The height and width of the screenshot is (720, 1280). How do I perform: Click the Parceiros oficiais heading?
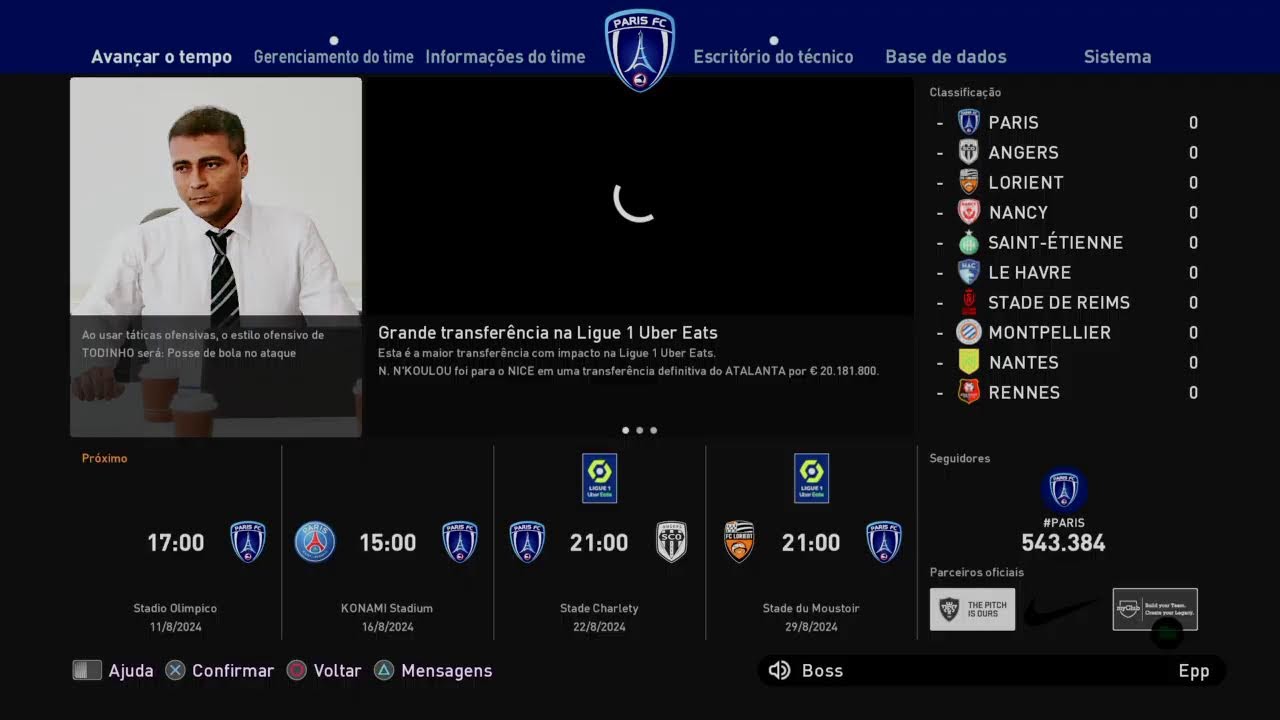[x=977, y=572]
